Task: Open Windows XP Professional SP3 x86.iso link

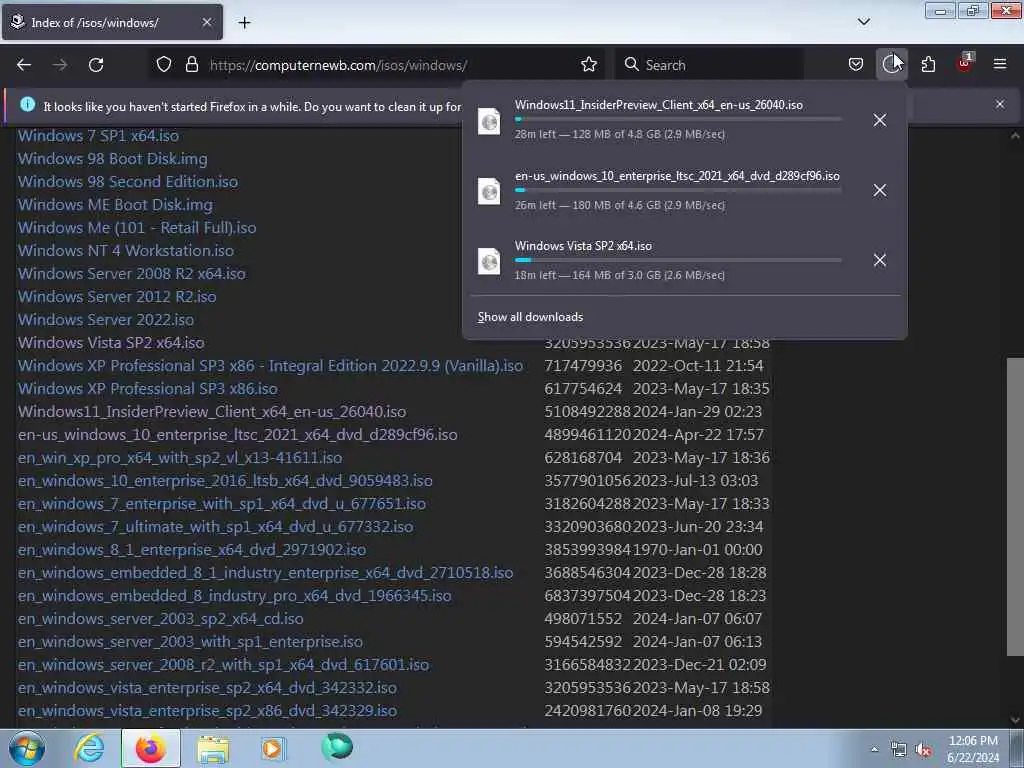Action: pyautogui.click(x=148, y=389)
